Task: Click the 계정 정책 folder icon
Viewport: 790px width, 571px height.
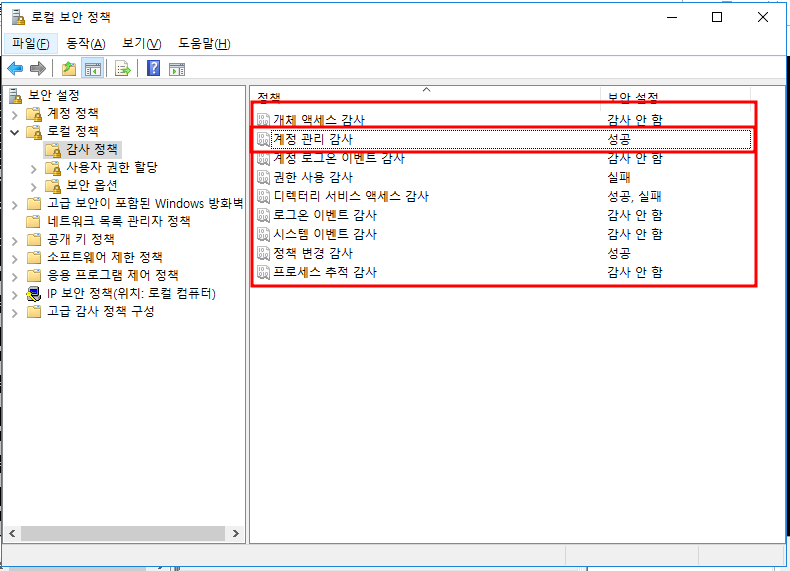Action: pos(34,114)
